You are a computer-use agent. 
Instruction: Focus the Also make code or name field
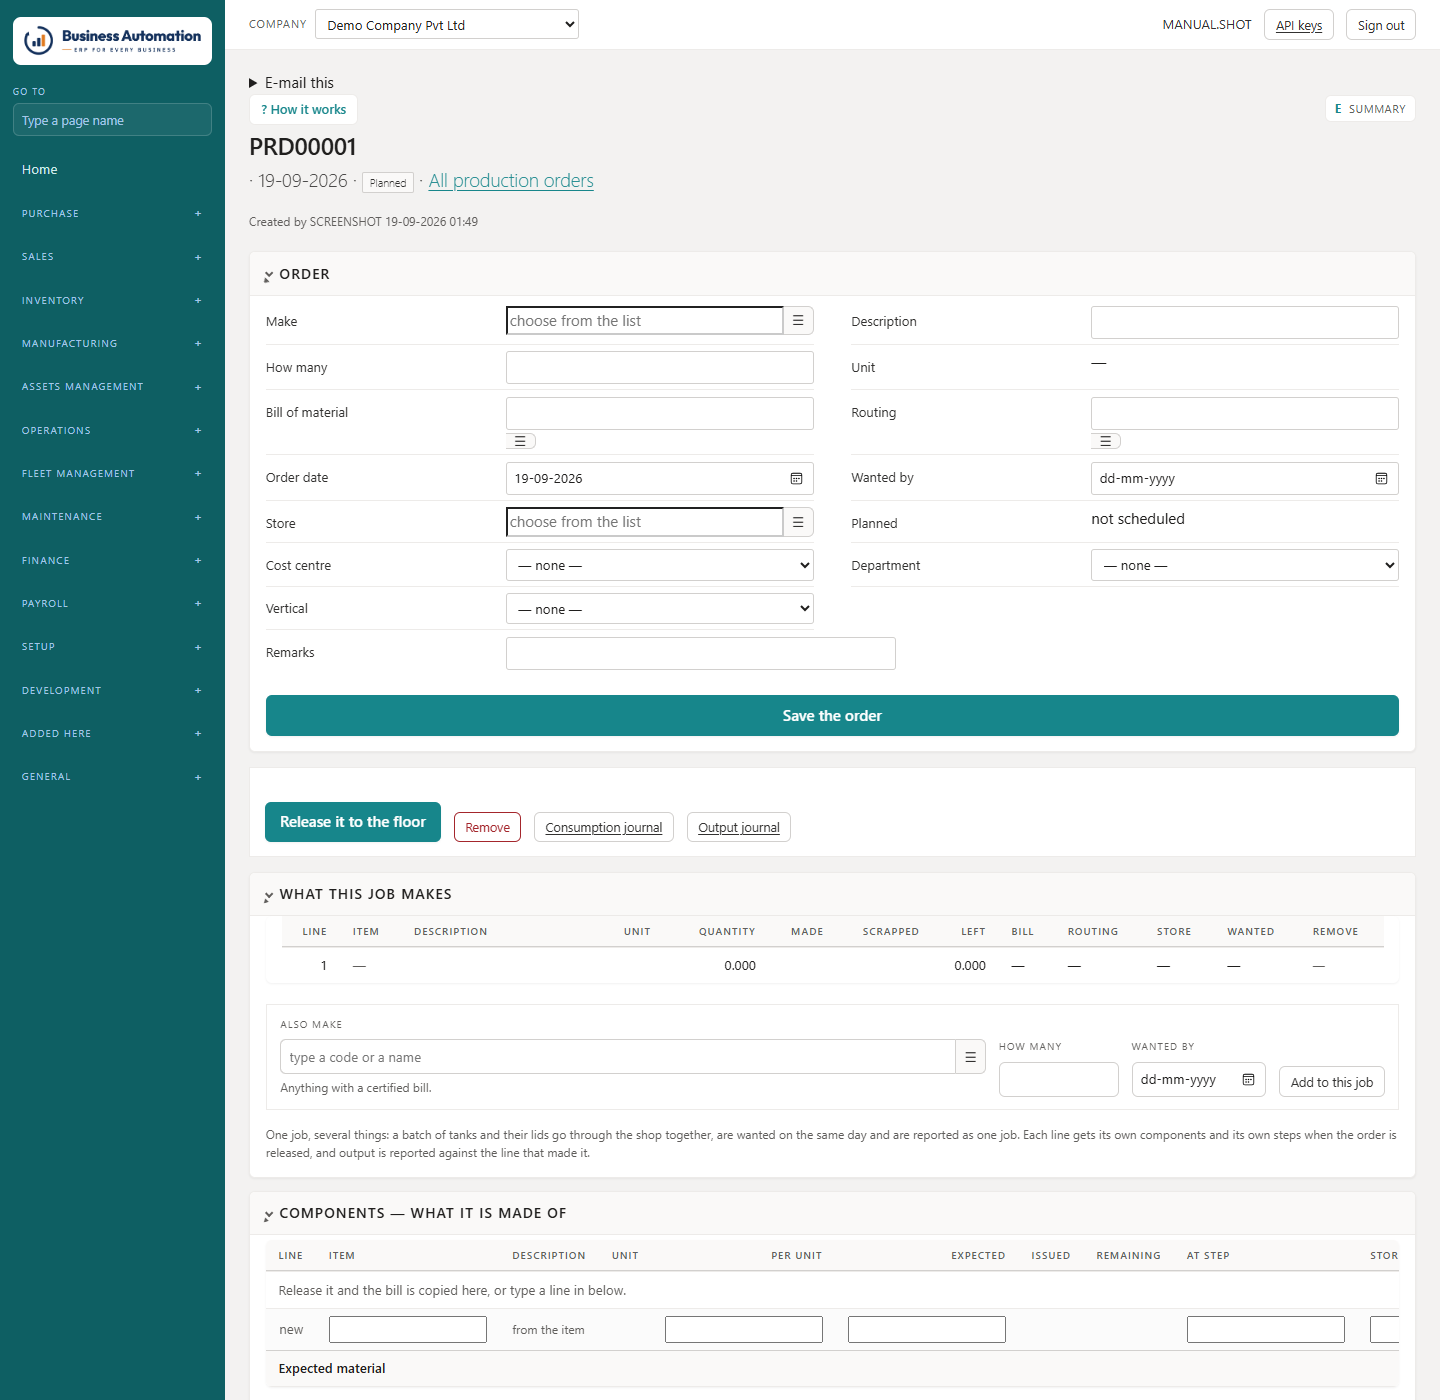tap(618, 1057)
